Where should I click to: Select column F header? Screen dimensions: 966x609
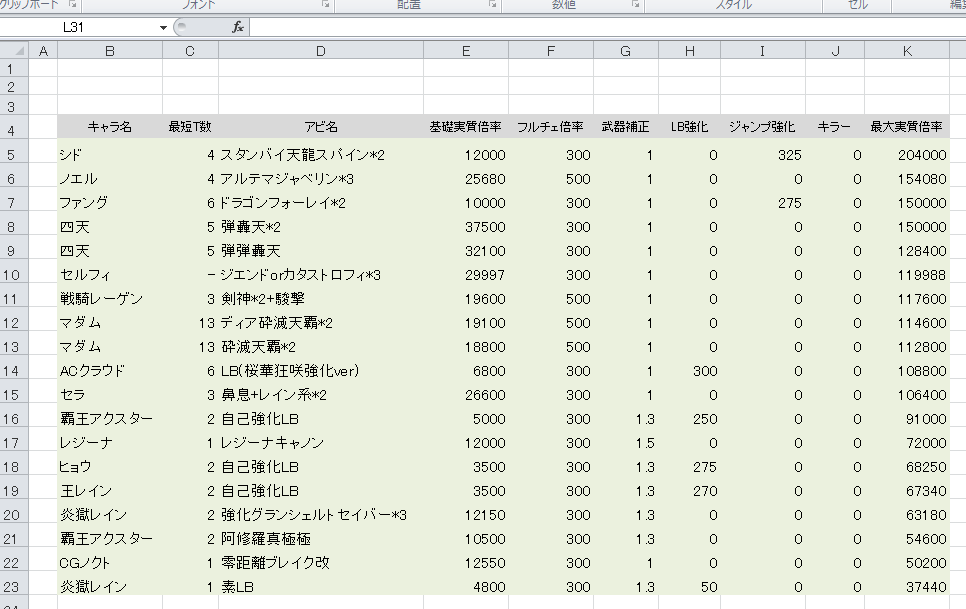tap(551, 52)
